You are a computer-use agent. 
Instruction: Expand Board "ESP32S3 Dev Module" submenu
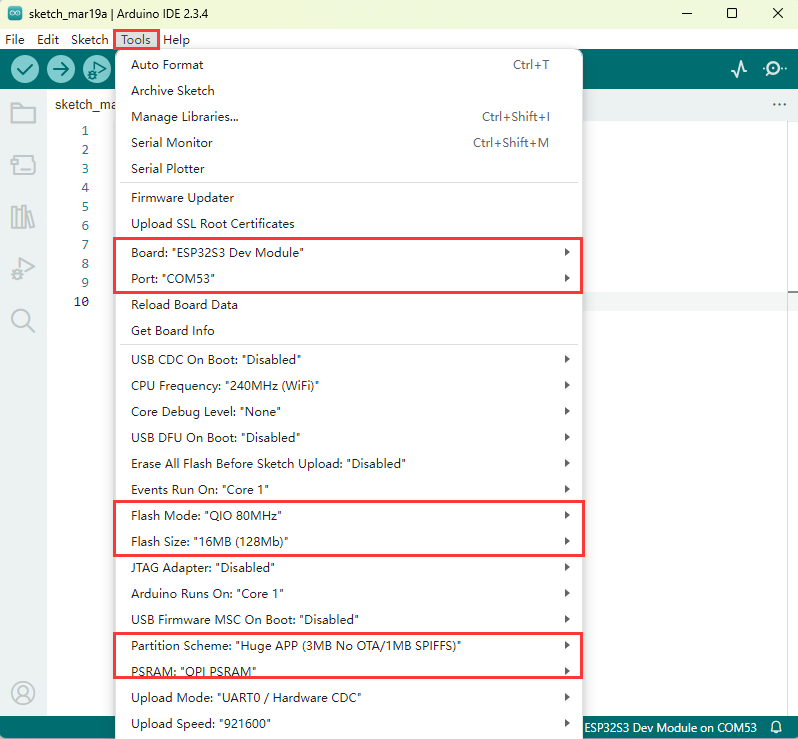[x=349, y=252]
